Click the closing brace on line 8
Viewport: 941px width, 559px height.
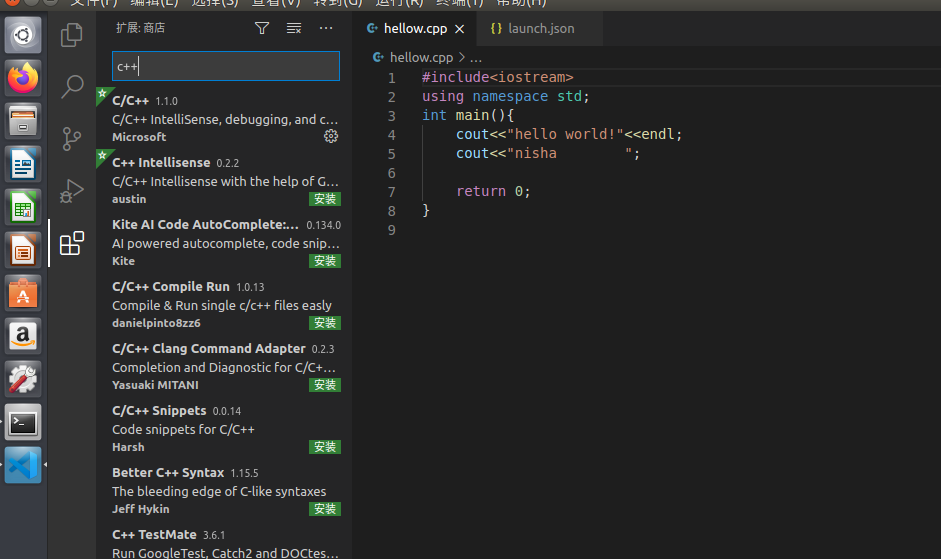point(425,210)
